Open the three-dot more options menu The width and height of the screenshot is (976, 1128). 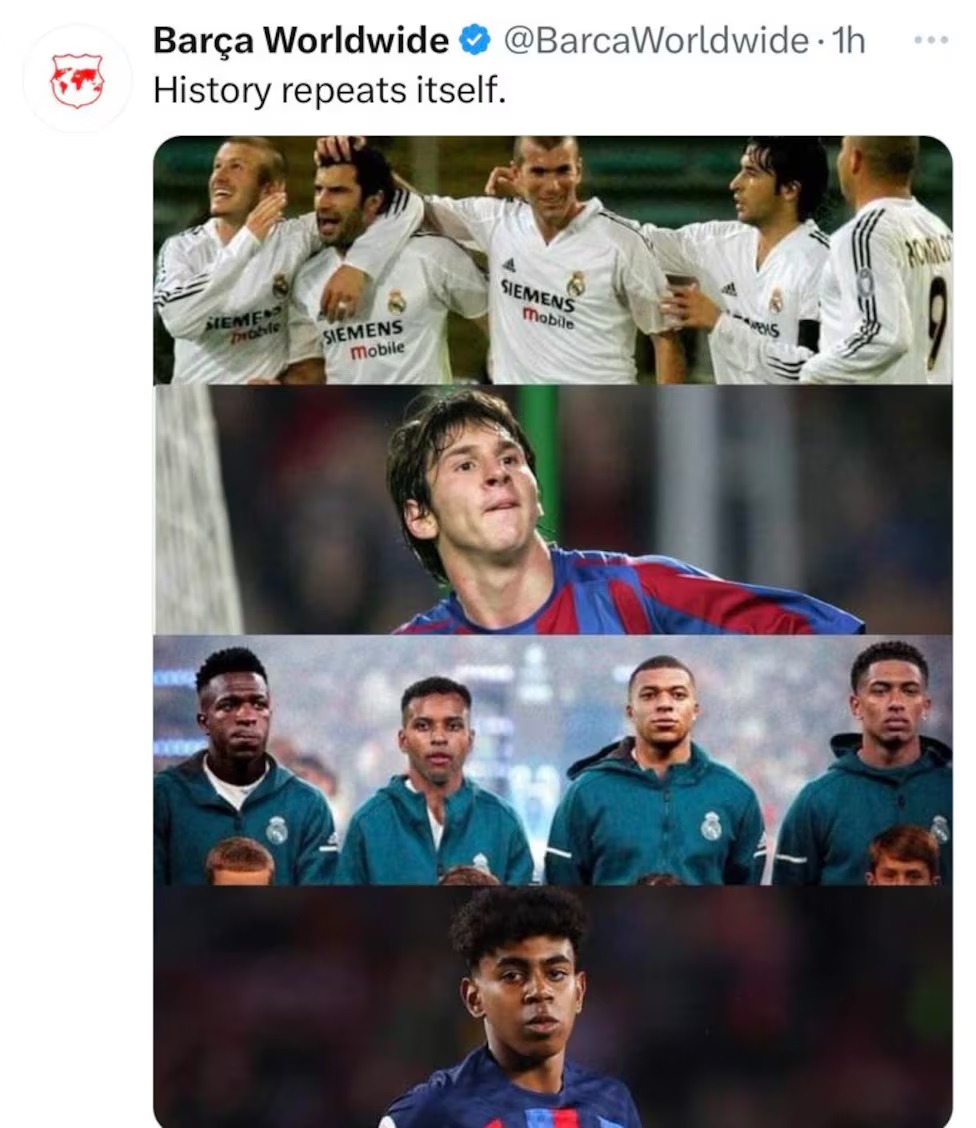tap(930, 41)
